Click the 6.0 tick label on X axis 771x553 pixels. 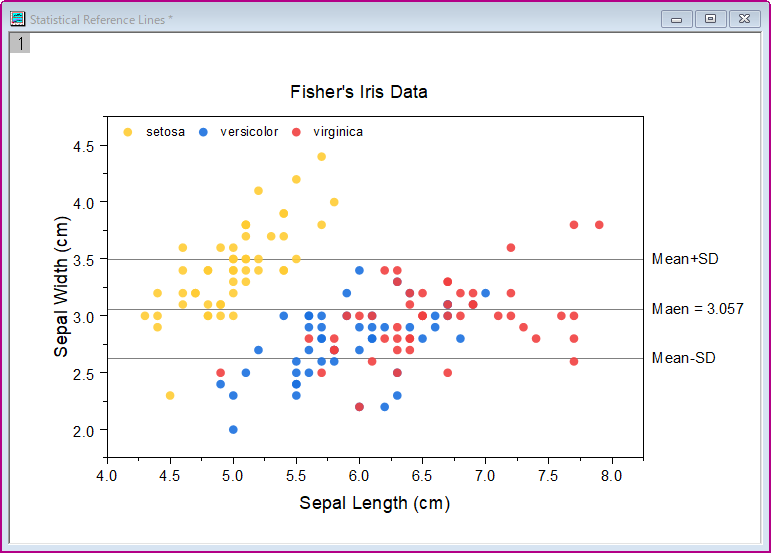tap(359, 476)
